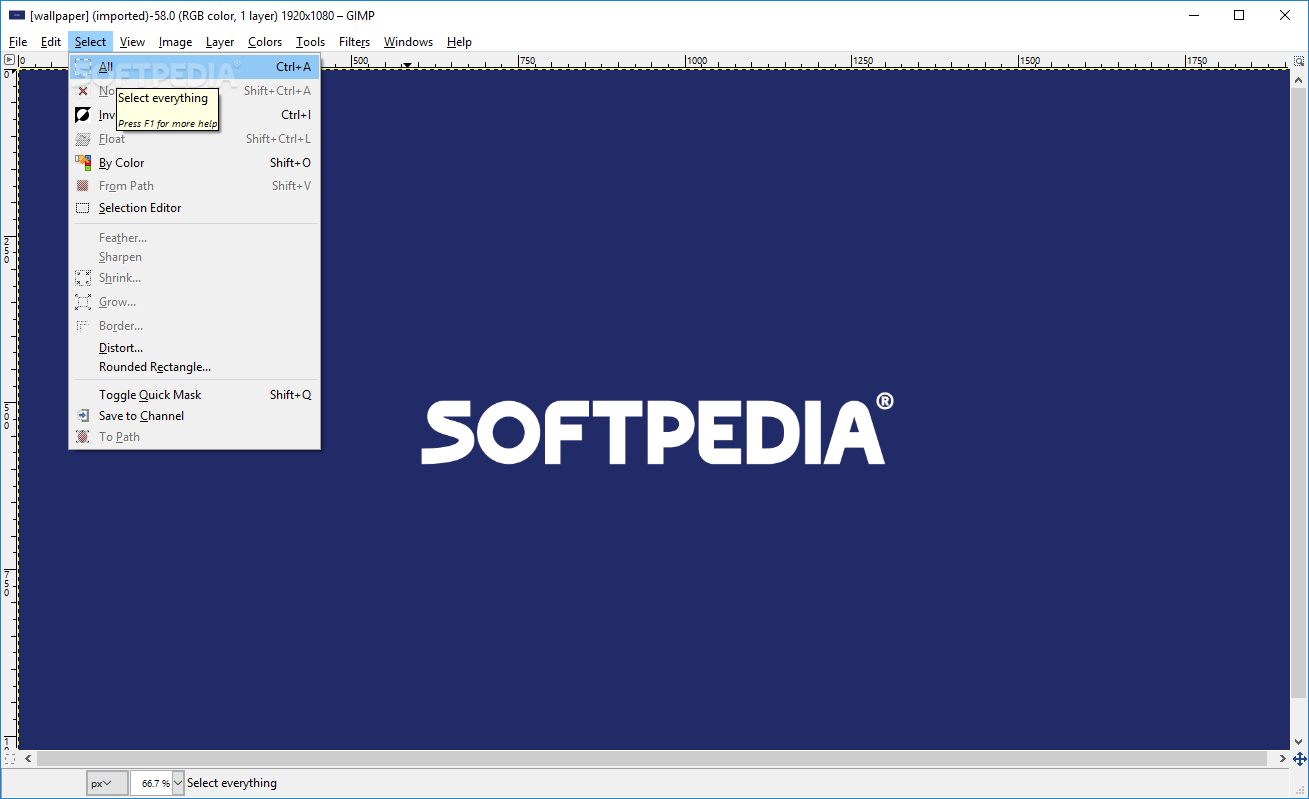The image size is (1309, 799).
Task: Click the horizontal scrollbar thumb
Action: pyautogui.click(x=654, y=759)
